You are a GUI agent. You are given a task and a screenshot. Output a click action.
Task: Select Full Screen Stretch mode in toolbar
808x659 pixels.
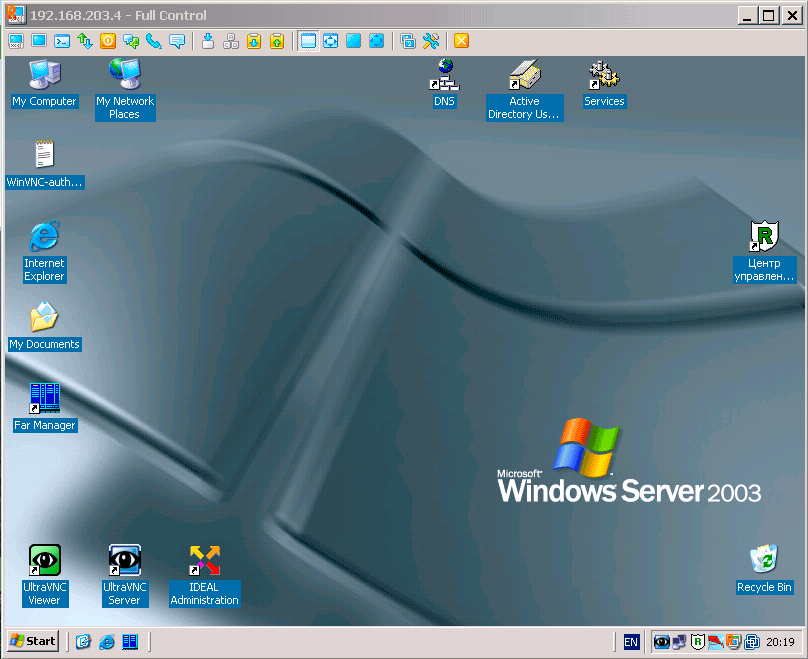point(377,41)
